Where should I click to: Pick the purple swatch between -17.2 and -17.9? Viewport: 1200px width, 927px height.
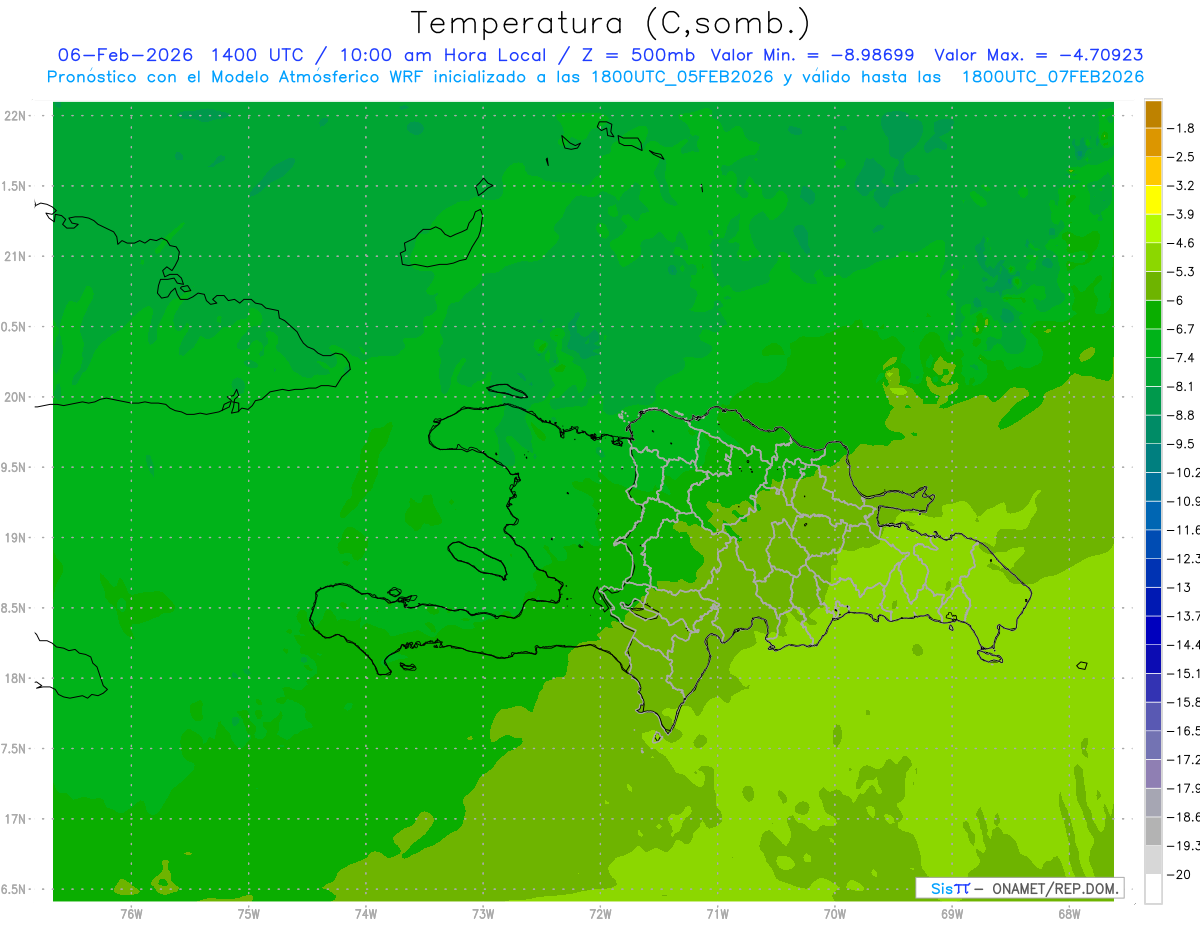pos(1153,774)
